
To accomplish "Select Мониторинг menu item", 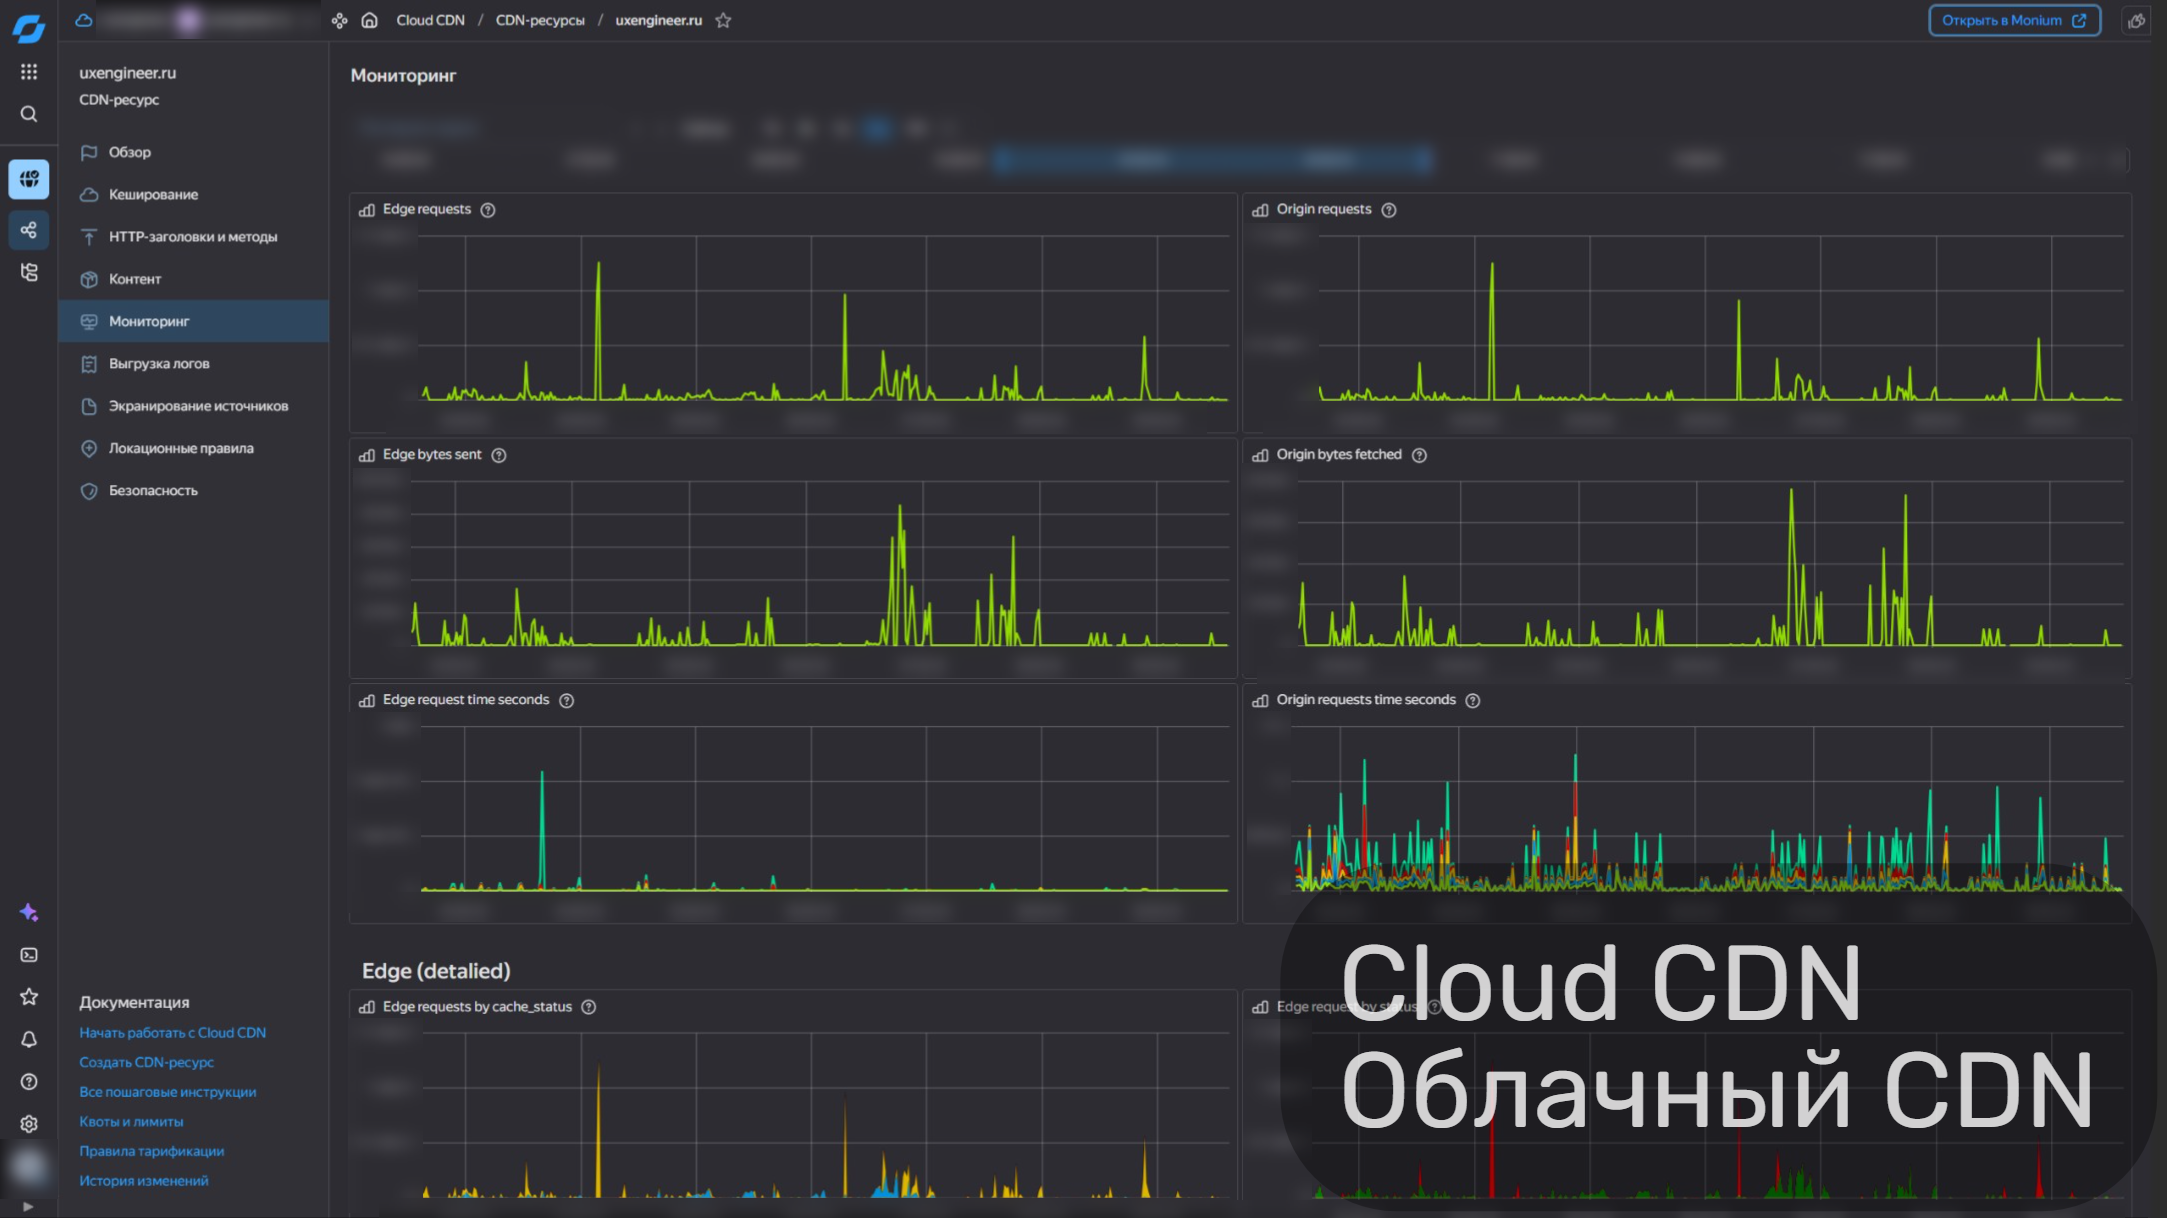I will (x=194, y=321).
